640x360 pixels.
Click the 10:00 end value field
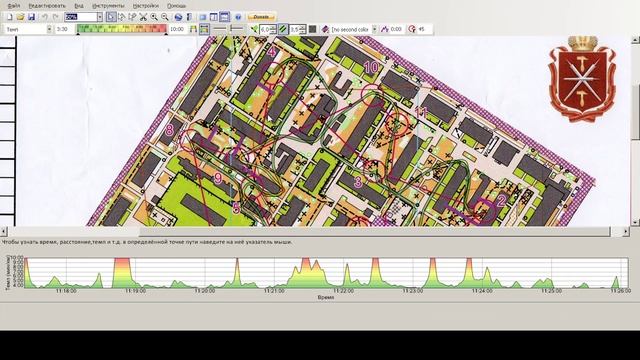(x=177, y=29)
